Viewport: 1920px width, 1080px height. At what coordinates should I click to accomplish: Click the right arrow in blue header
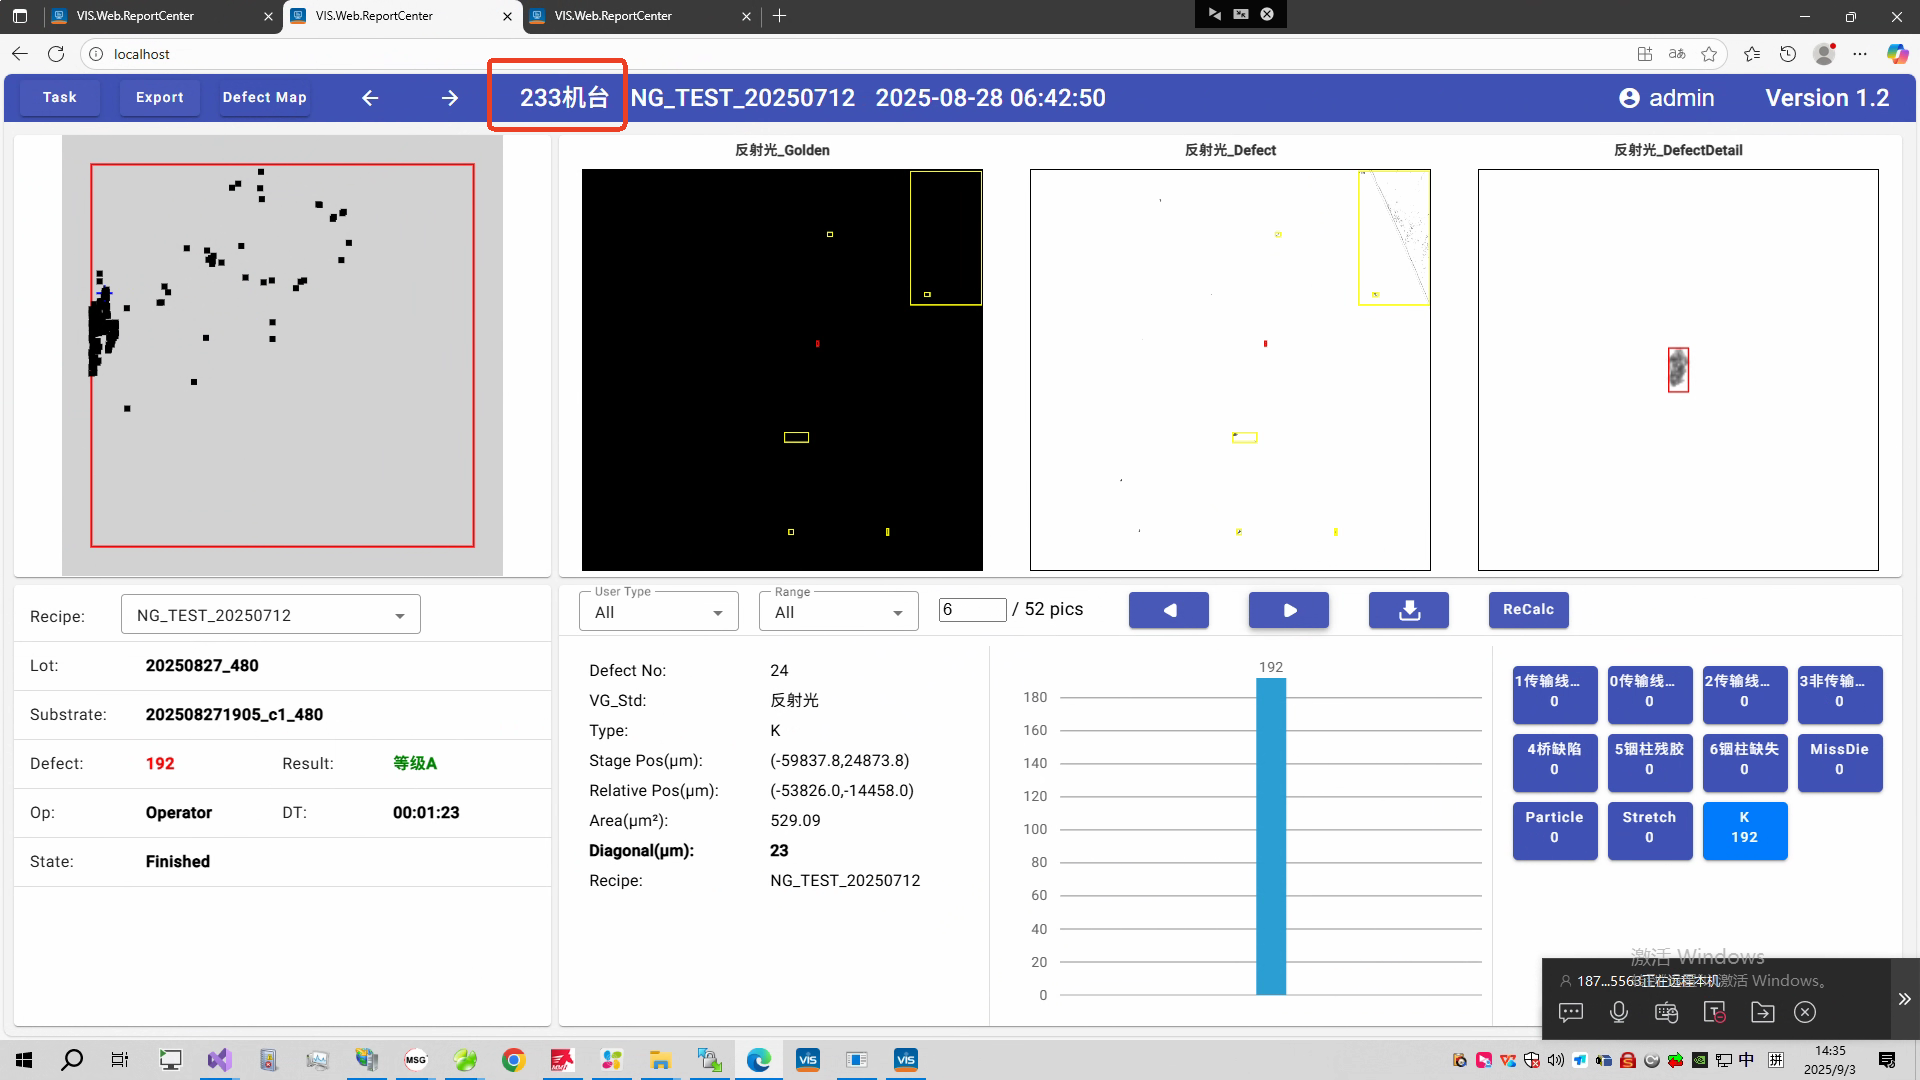pos(450,98)
